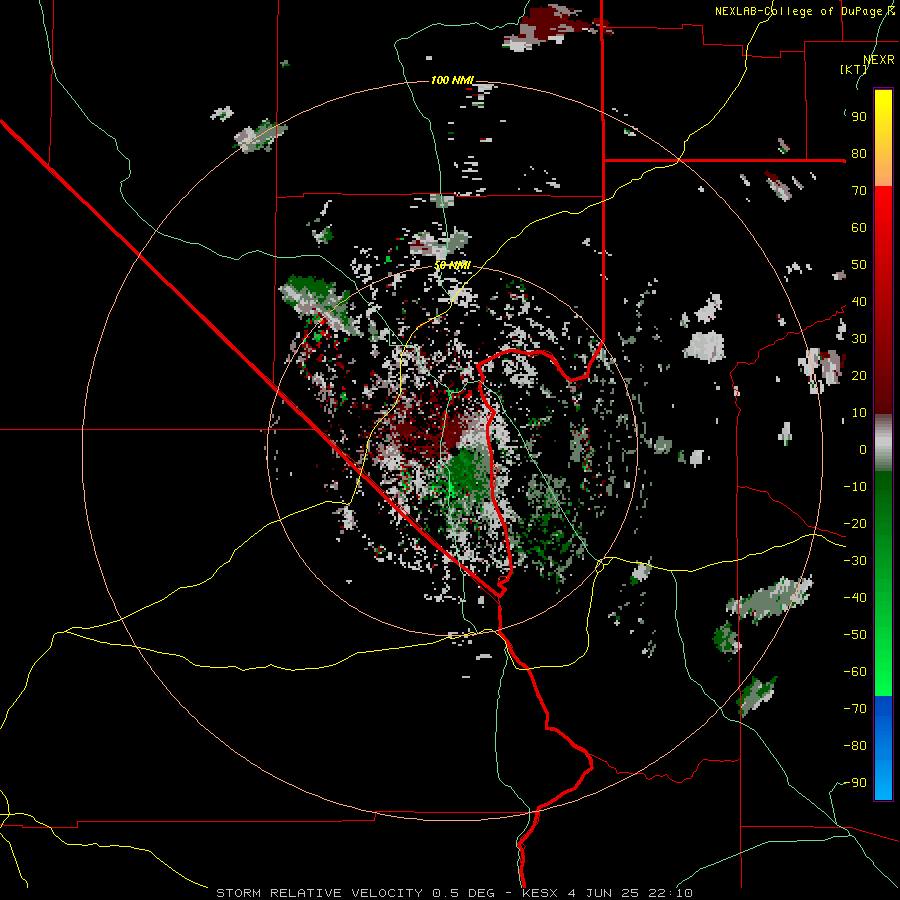Screen dimensions: 900x900
Task: Pick the -40 label on the color legend
Action: point(855,598)
